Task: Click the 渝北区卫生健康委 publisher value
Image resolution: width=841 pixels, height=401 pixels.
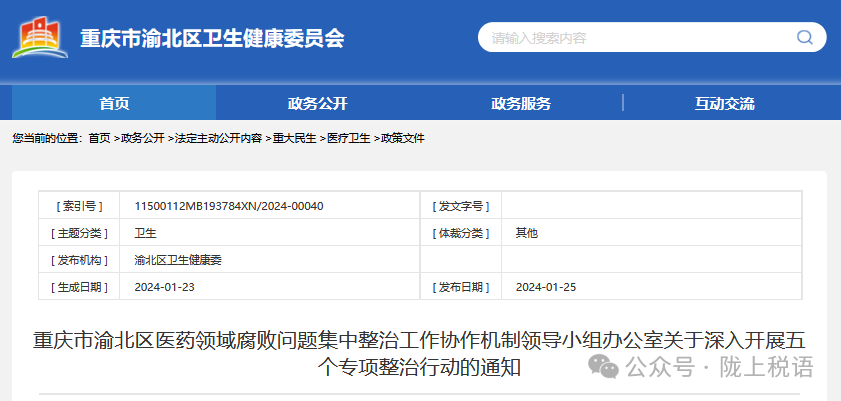Action: tap(178, 261)
